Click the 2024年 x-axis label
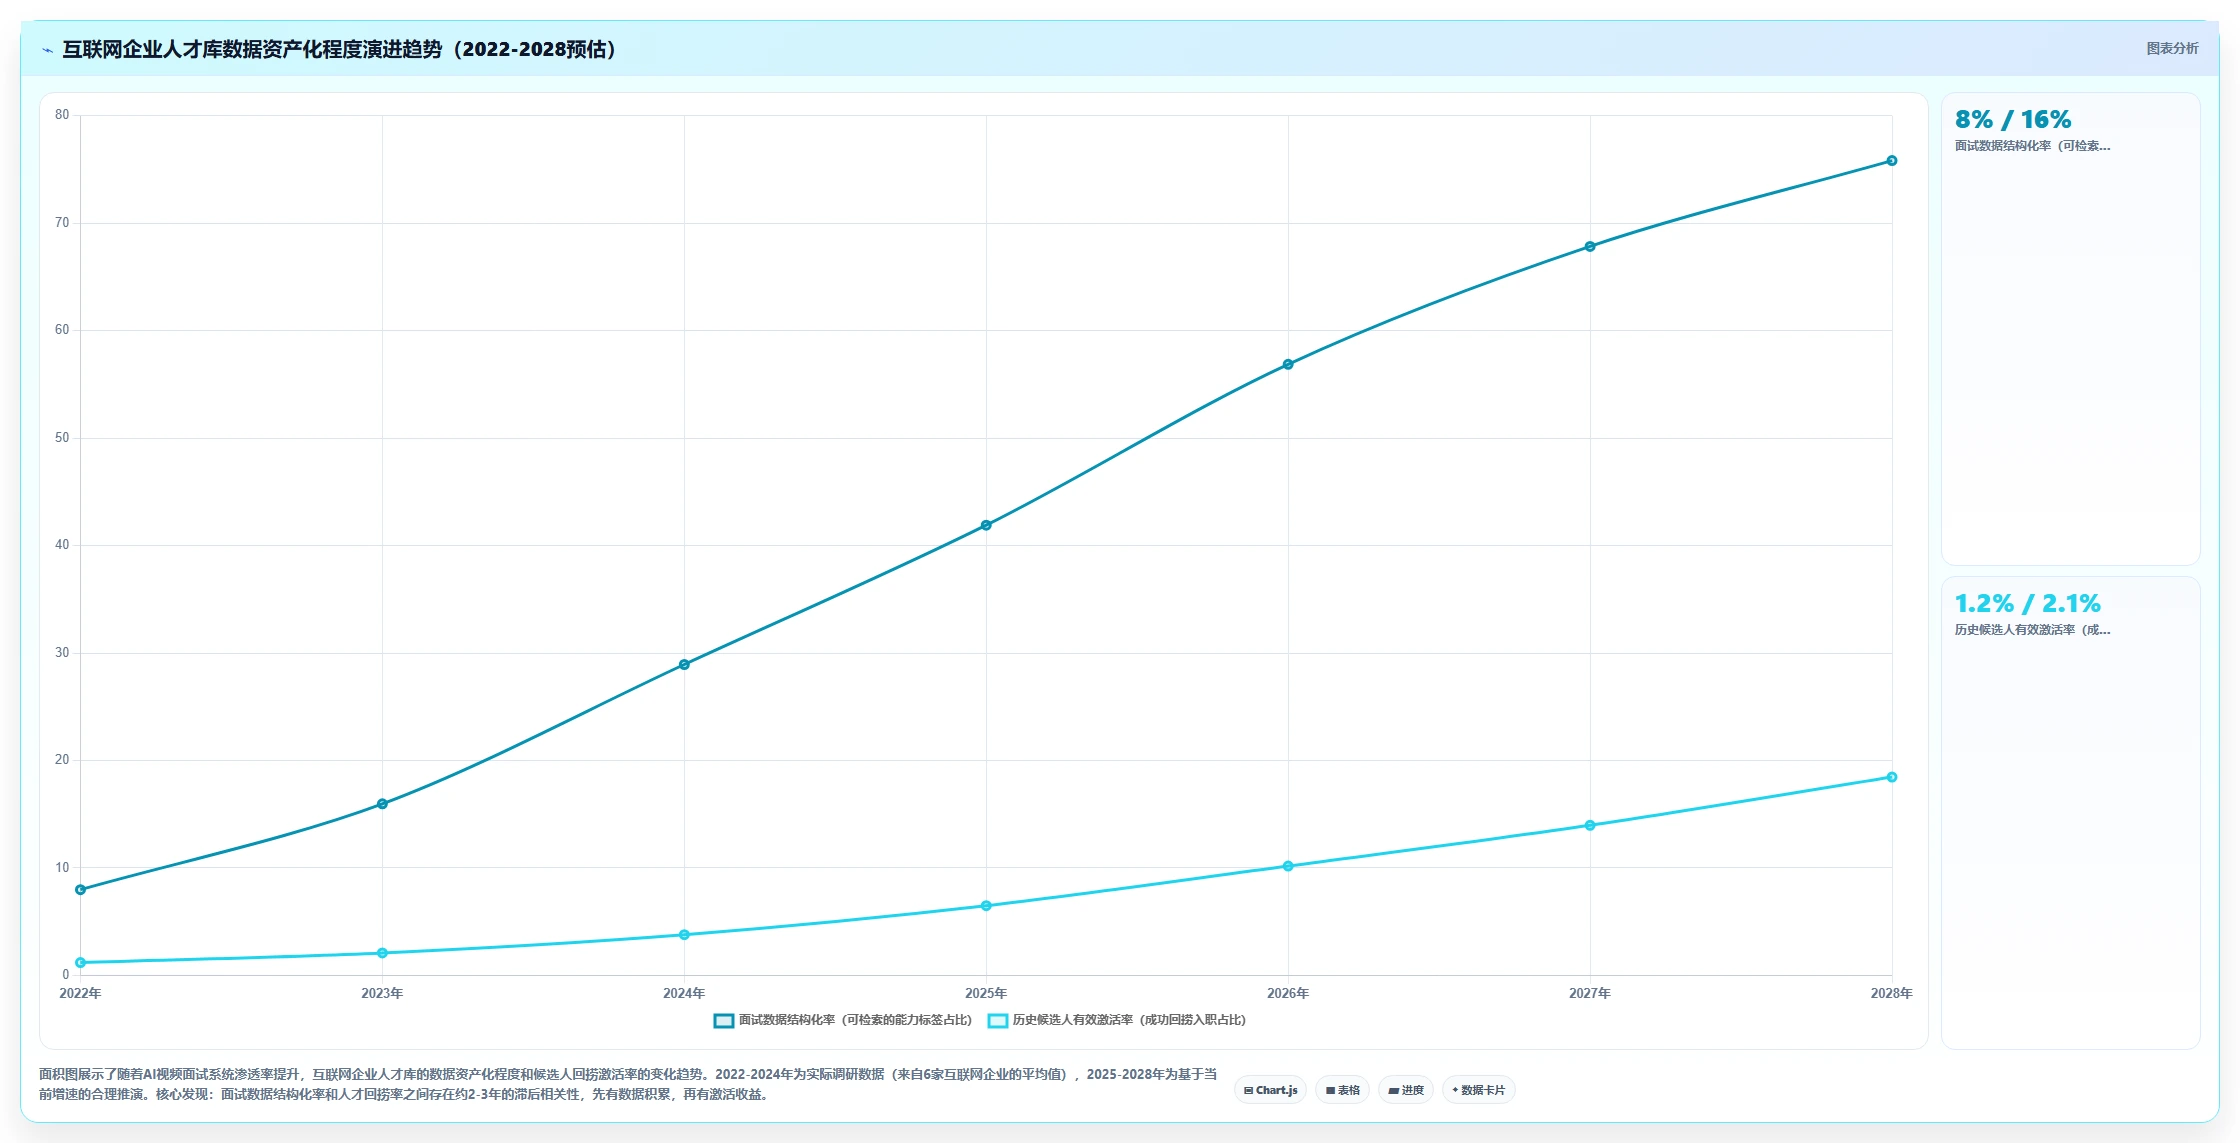This screenshot has width=2240, height=1143. click(684, 993)
